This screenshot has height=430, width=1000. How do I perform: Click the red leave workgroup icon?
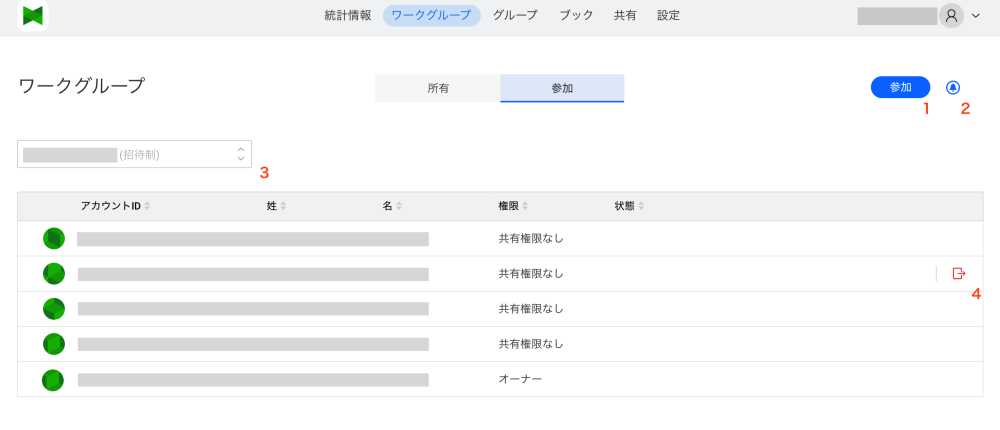(959, 273)
